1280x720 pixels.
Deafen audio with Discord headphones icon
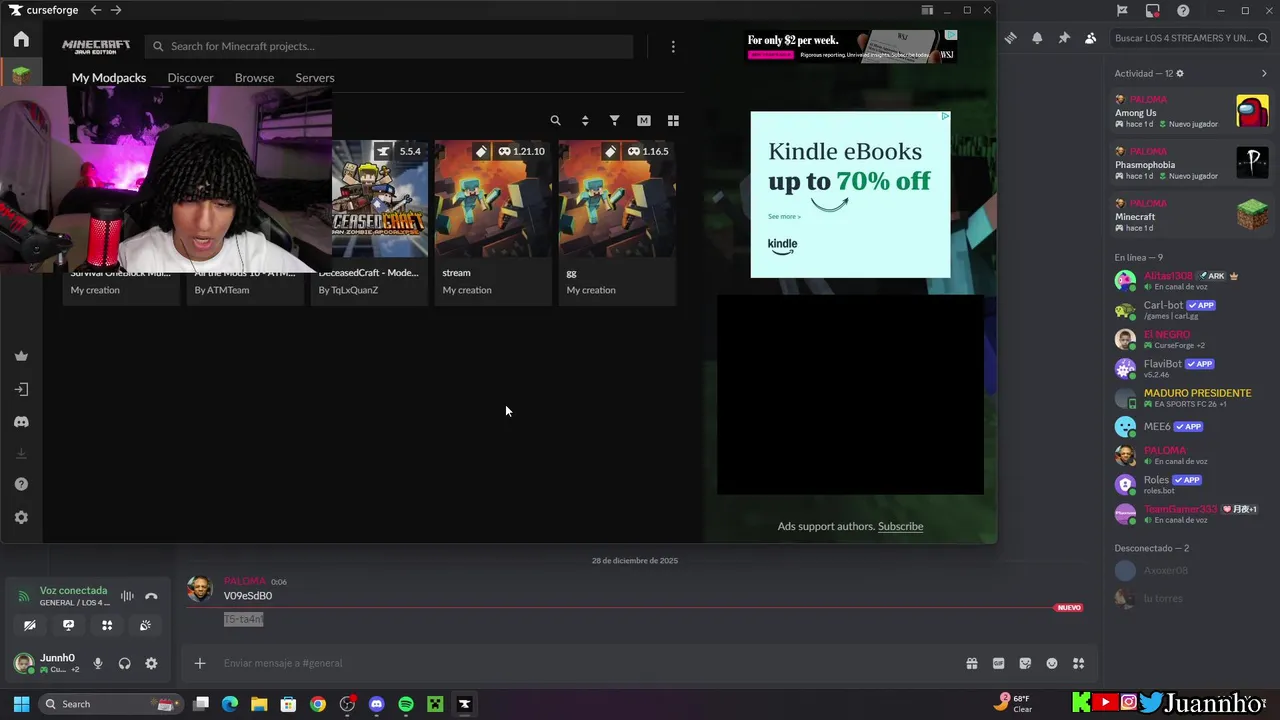(124, 663)
